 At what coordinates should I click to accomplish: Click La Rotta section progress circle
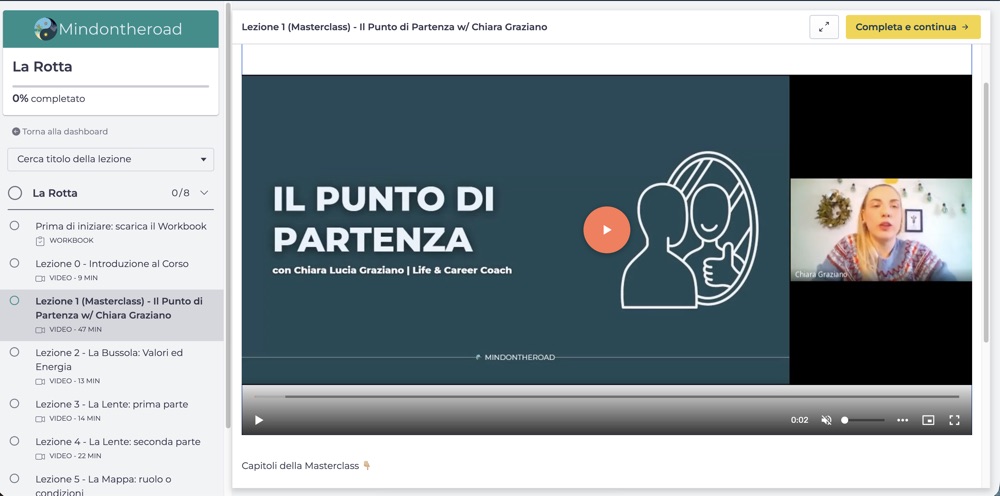tap(15, 193)
